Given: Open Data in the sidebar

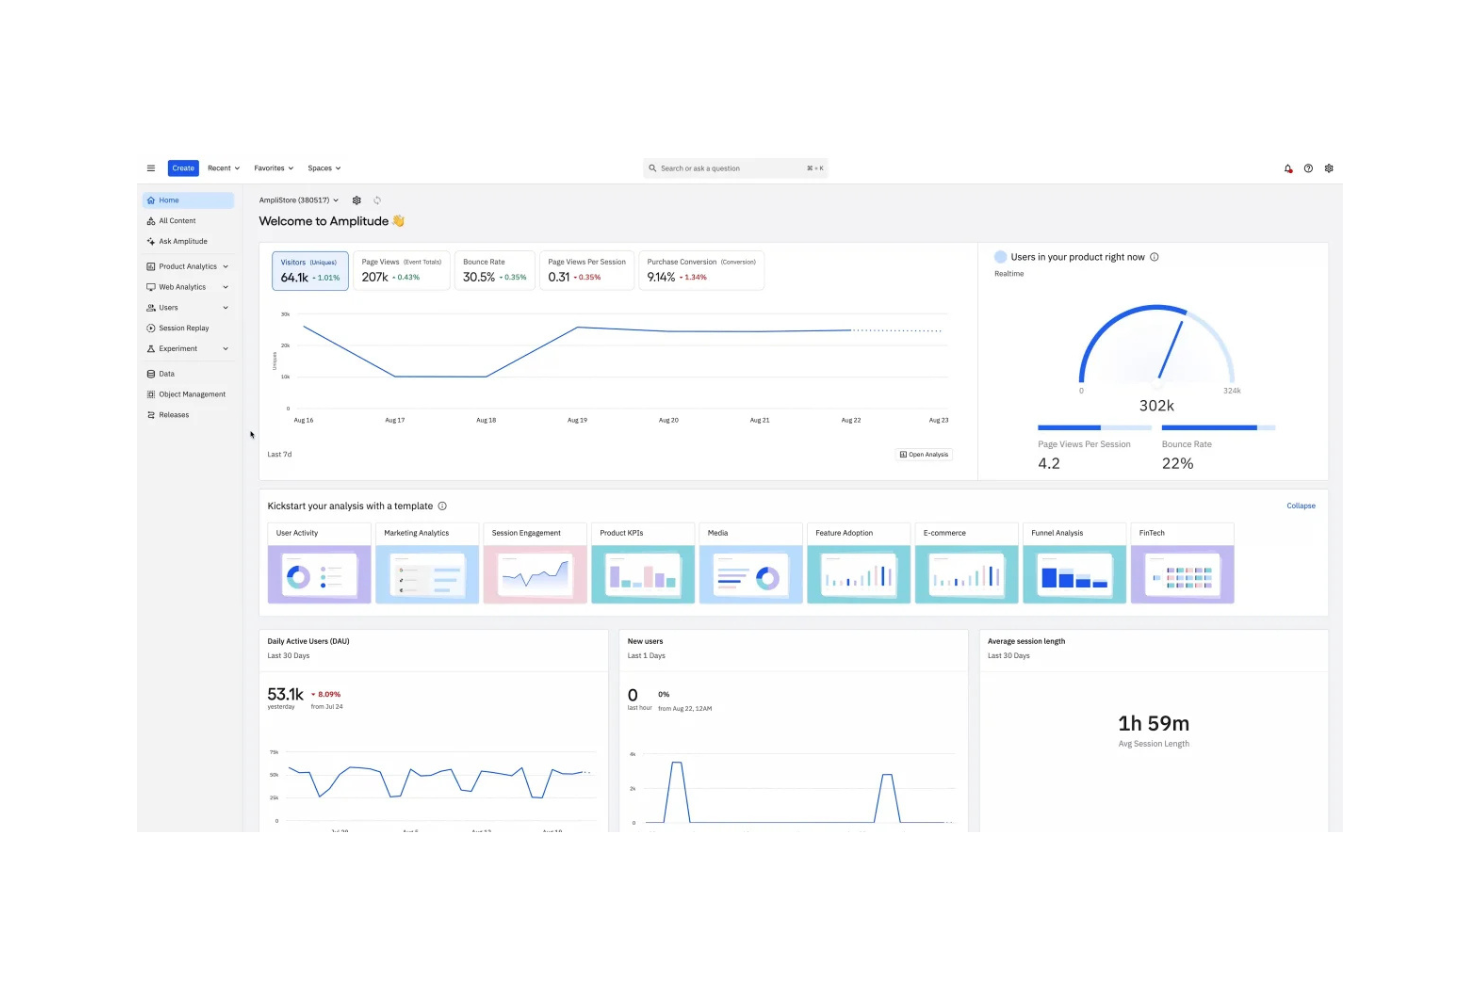Looking at the screenshot, I should [188, 374].
